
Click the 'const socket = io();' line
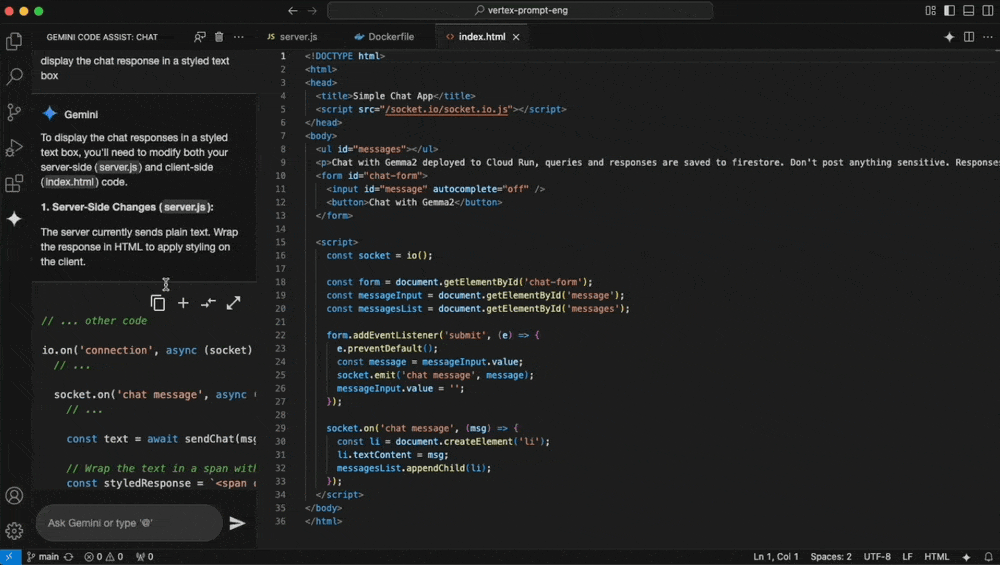pos(379,255)
